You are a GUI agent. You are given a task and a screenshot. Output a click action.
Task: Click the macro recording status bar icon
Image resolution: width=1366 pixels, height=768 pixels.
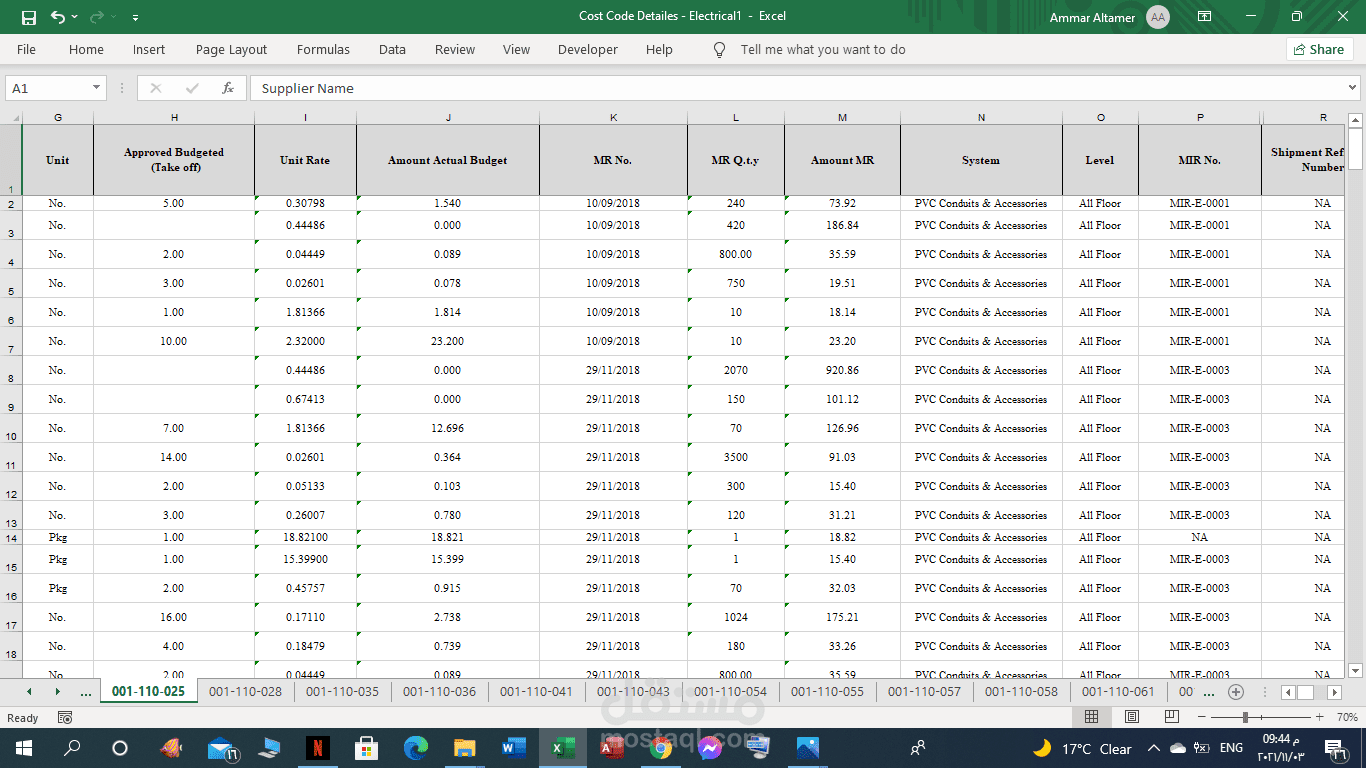coord(65,717)
